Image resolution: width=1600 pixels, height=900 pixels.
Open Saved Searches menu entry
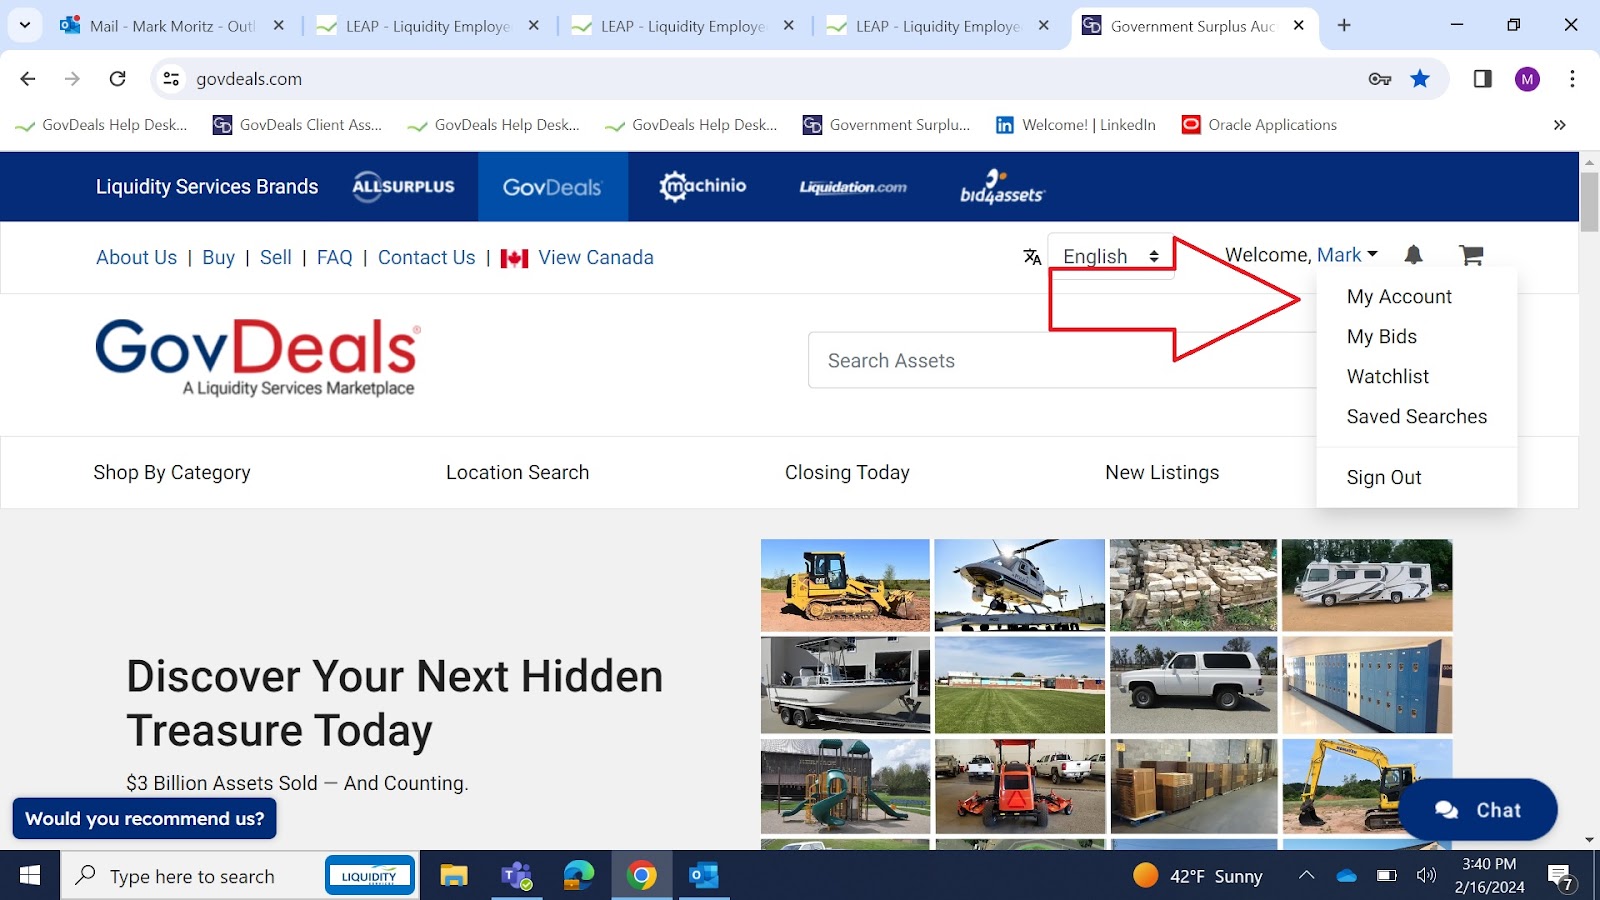pyautogui.click(x=1417, y=416)
